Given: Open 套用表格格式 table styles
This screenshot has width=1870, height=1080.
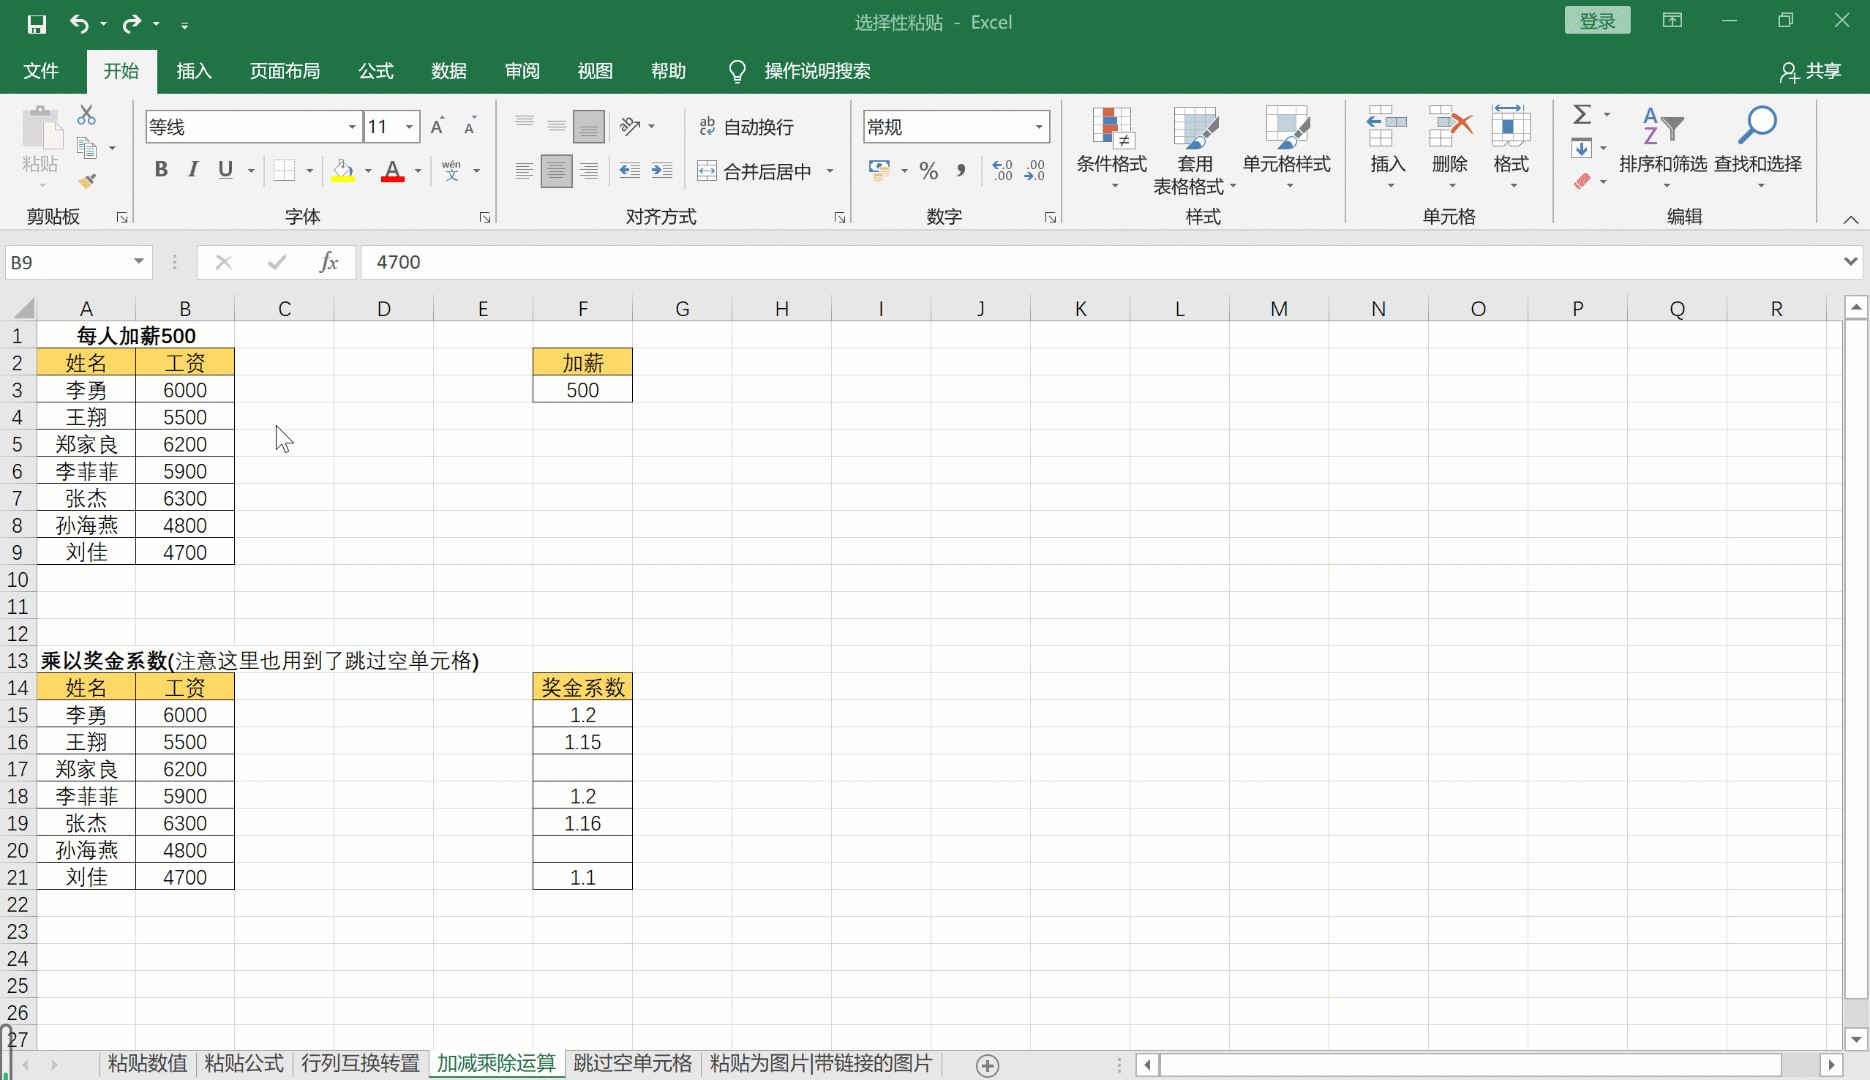Looking at the screenshot, I should tap(1195, 150).
